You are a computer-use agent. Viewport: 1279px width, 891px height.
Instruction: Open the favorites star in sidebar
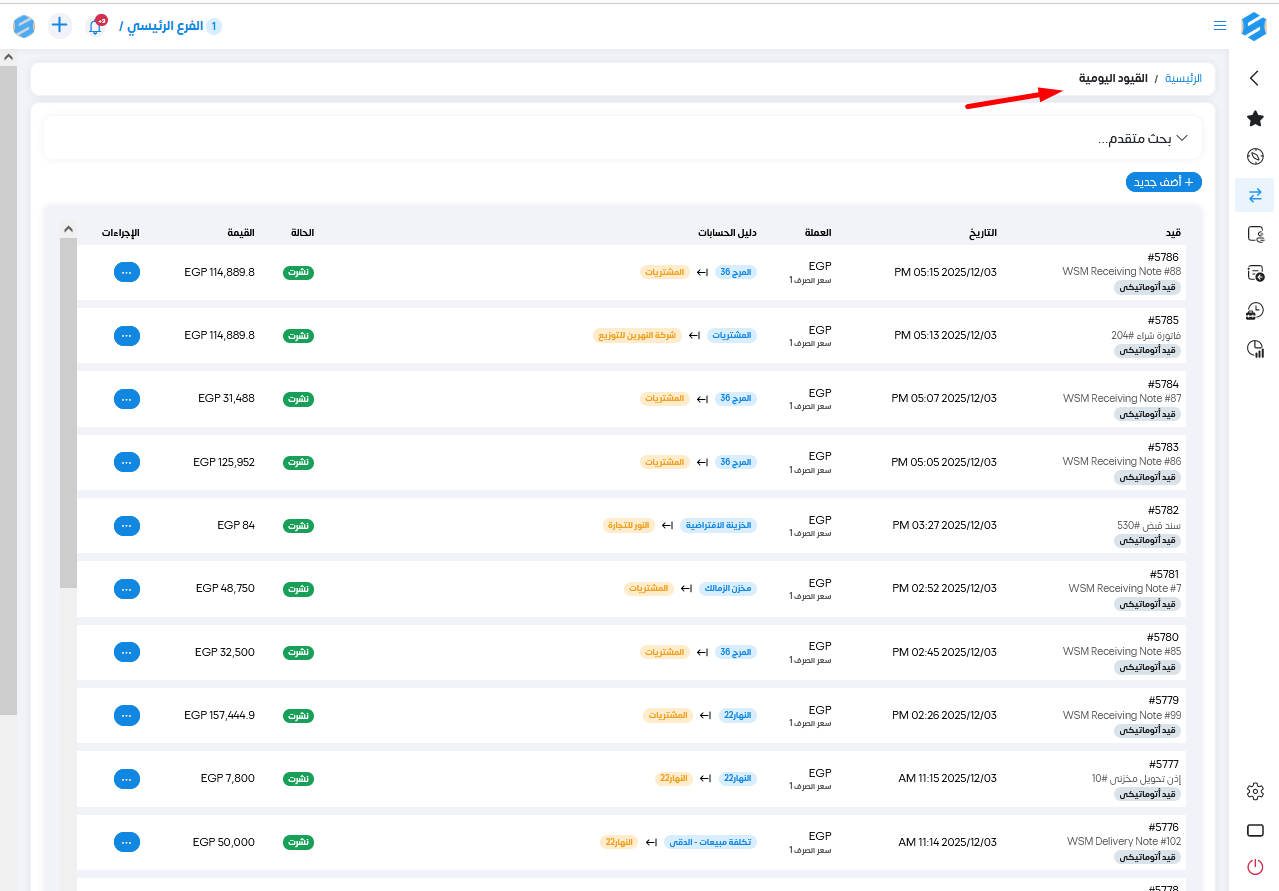1255,119
